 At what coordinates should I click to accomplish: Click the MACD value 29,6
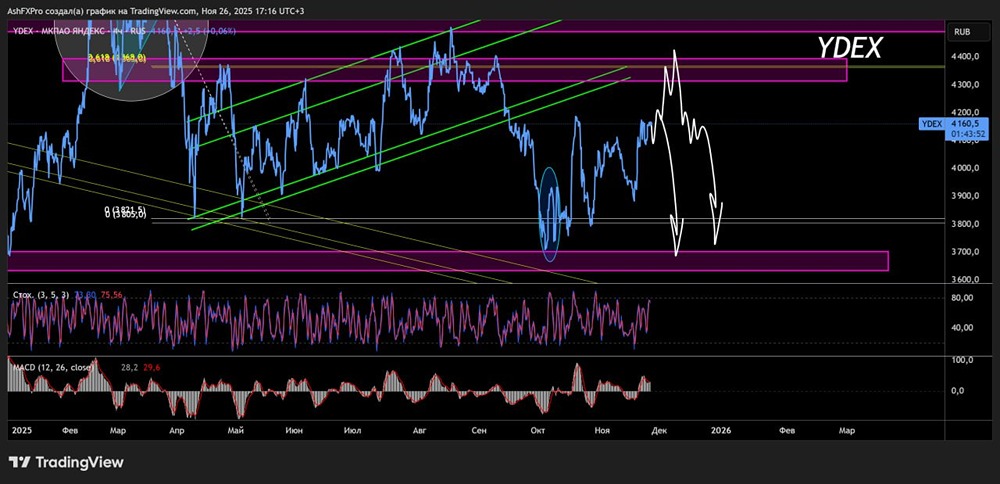point(152,367)
